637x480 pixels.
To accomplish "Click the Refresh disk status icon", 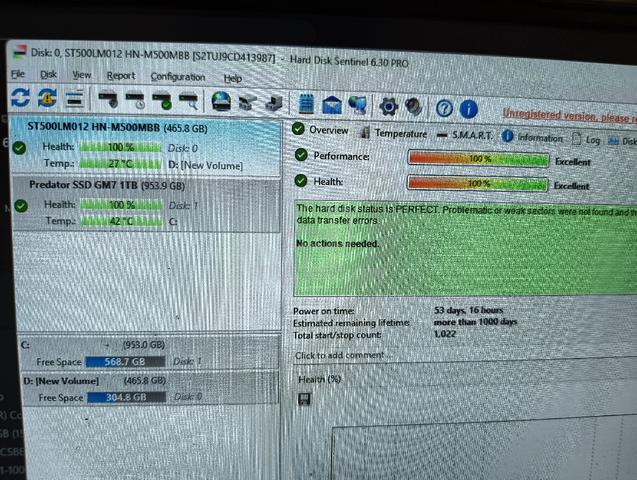I will tap(20, 97).
